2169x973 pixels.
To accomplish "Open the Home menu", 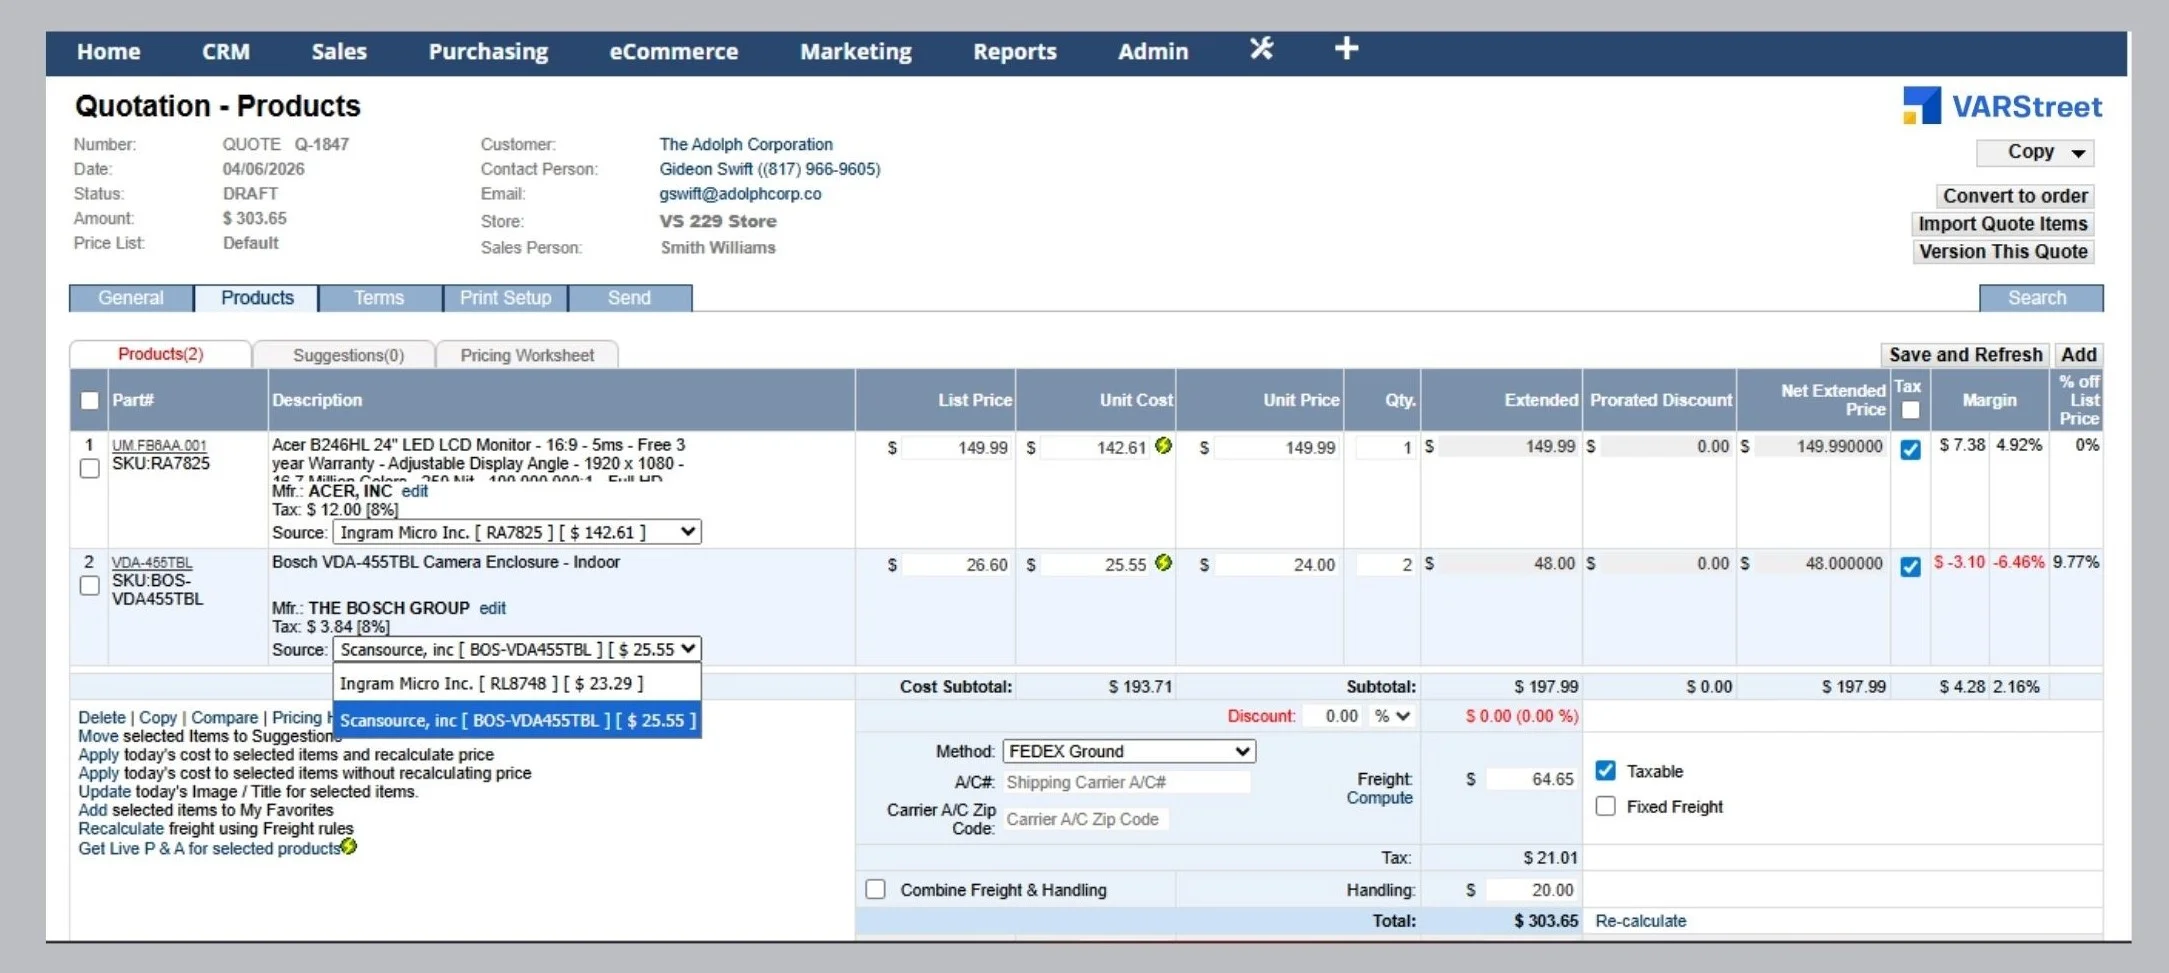I will coord(109,51).
